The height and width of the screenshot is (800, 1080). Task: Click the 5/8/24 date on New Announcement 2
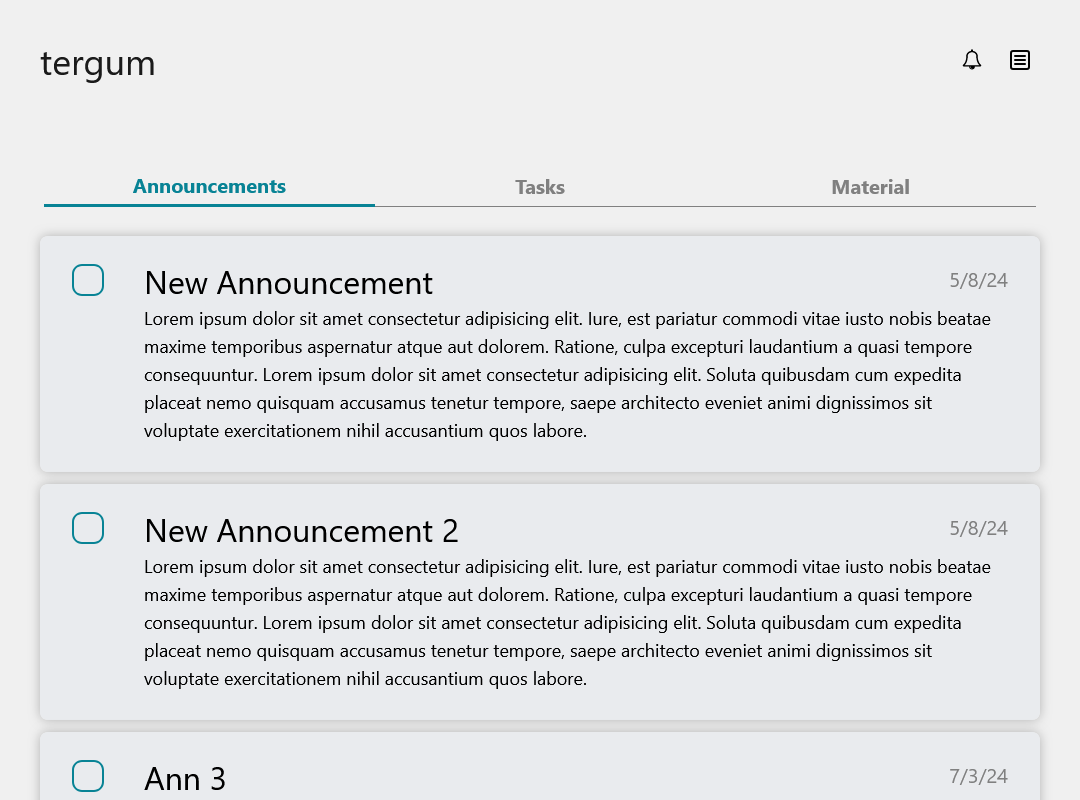978,528
